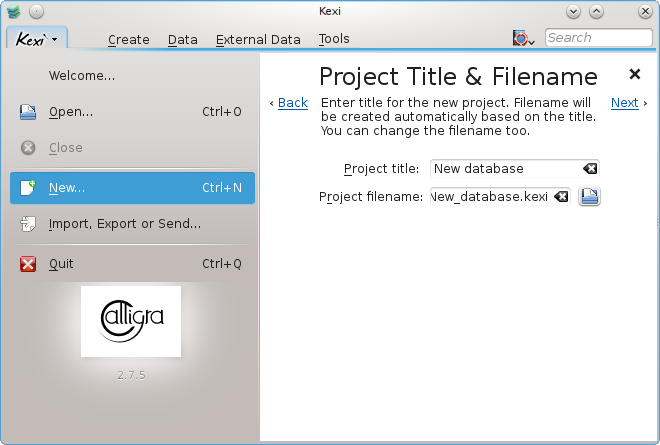Click the Import, Export or Send icon

[29, 224]
